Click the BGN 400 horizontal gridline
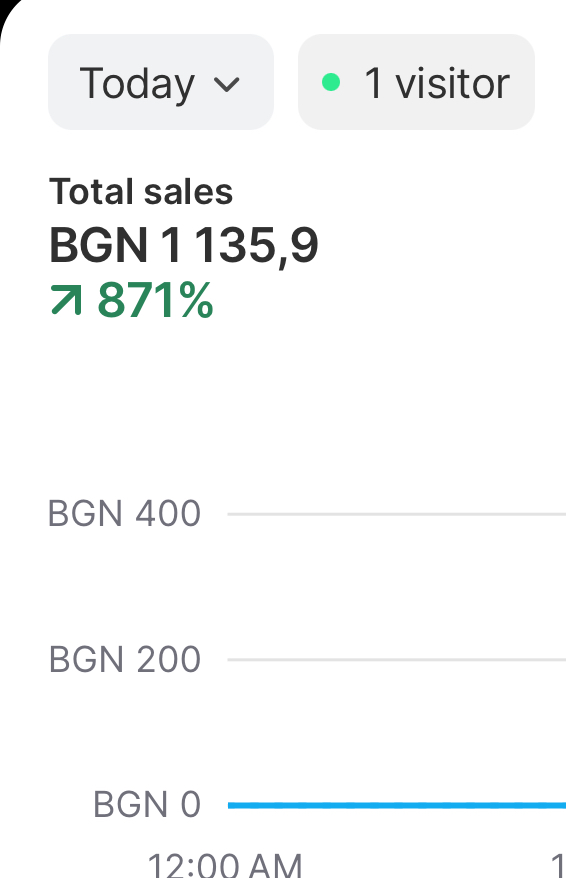The width and height of the screenshot is (566, 878). coord(397,513)
